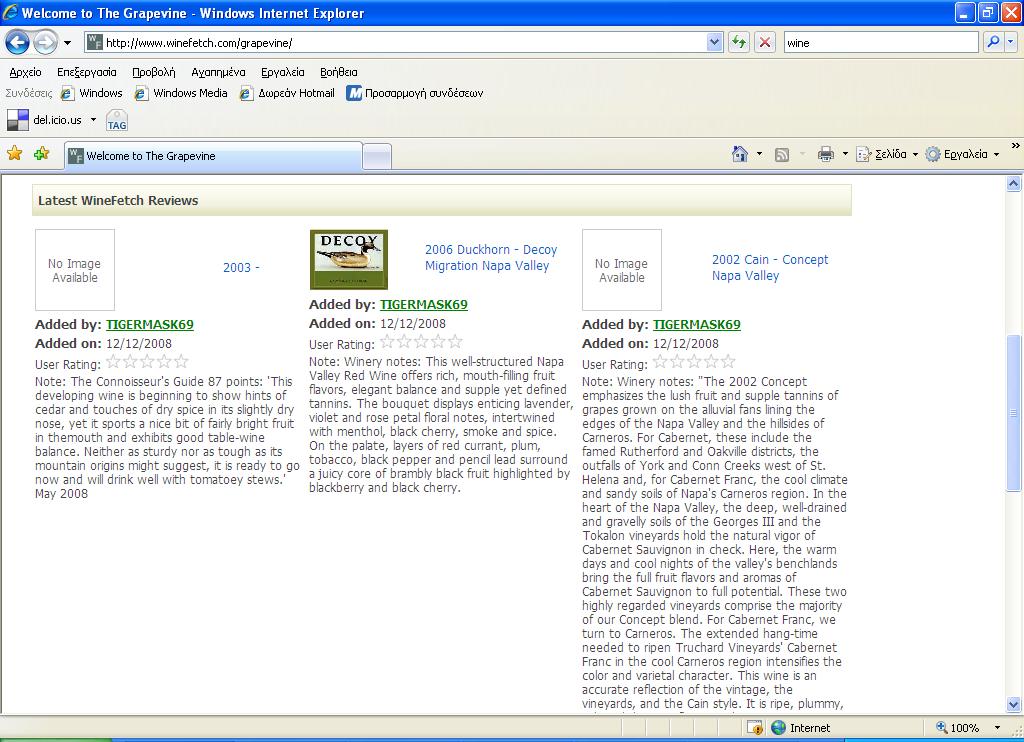
Task: Click 'No Image Available' box for 2002 Cain
Action: tap(622, 270)
